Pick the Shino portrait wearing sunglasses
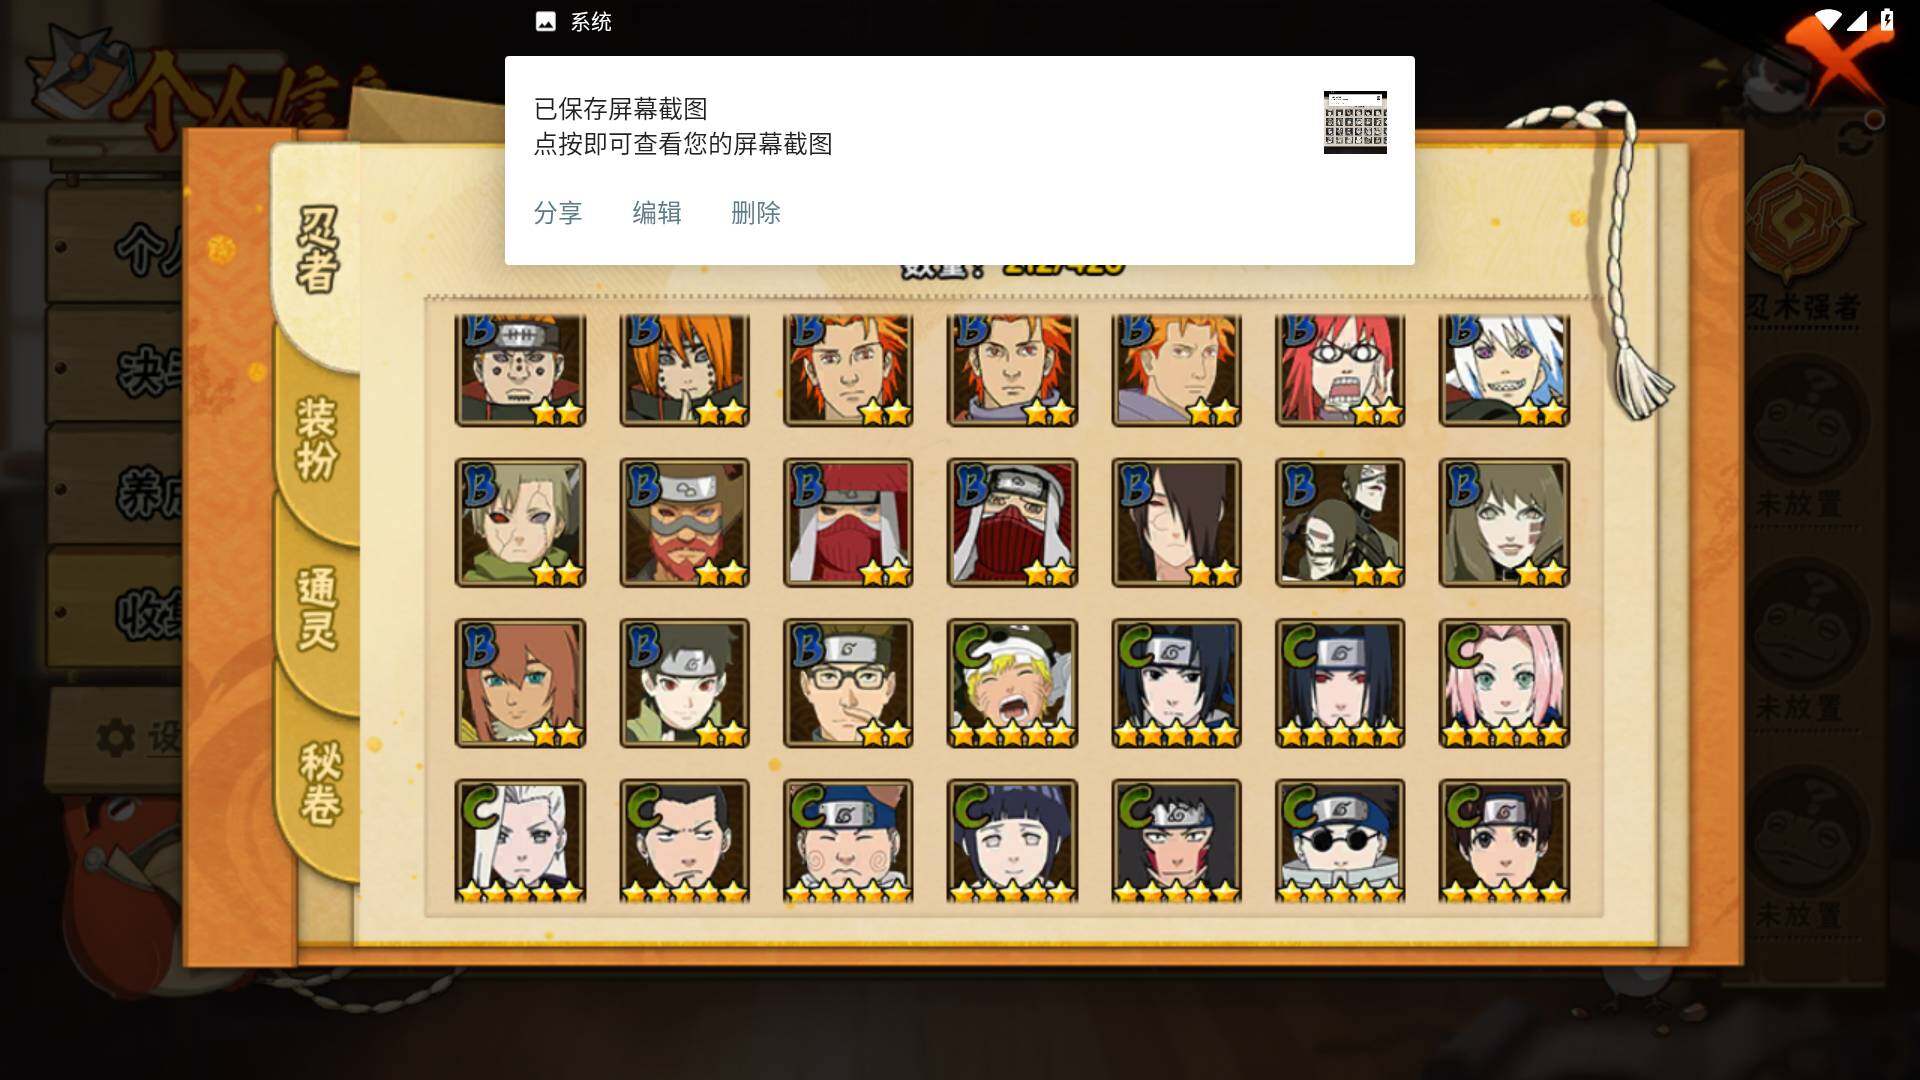This screenshot has width=1920, height=1080. 1340,841
